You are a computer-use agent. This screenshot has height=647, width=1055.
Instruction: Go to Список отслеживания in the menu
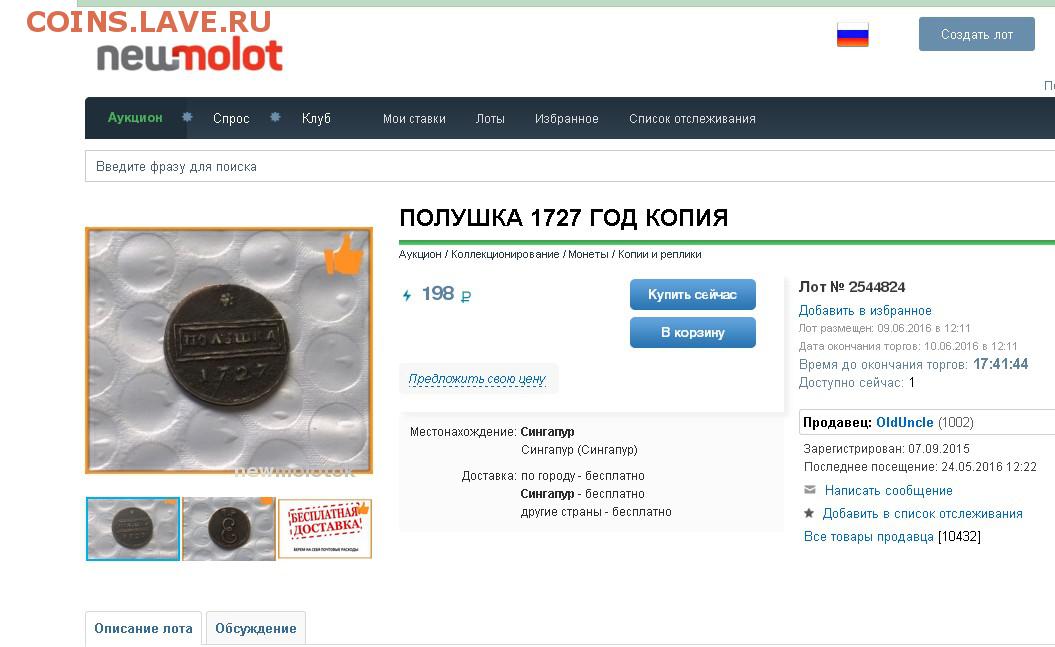coord(692,119)
